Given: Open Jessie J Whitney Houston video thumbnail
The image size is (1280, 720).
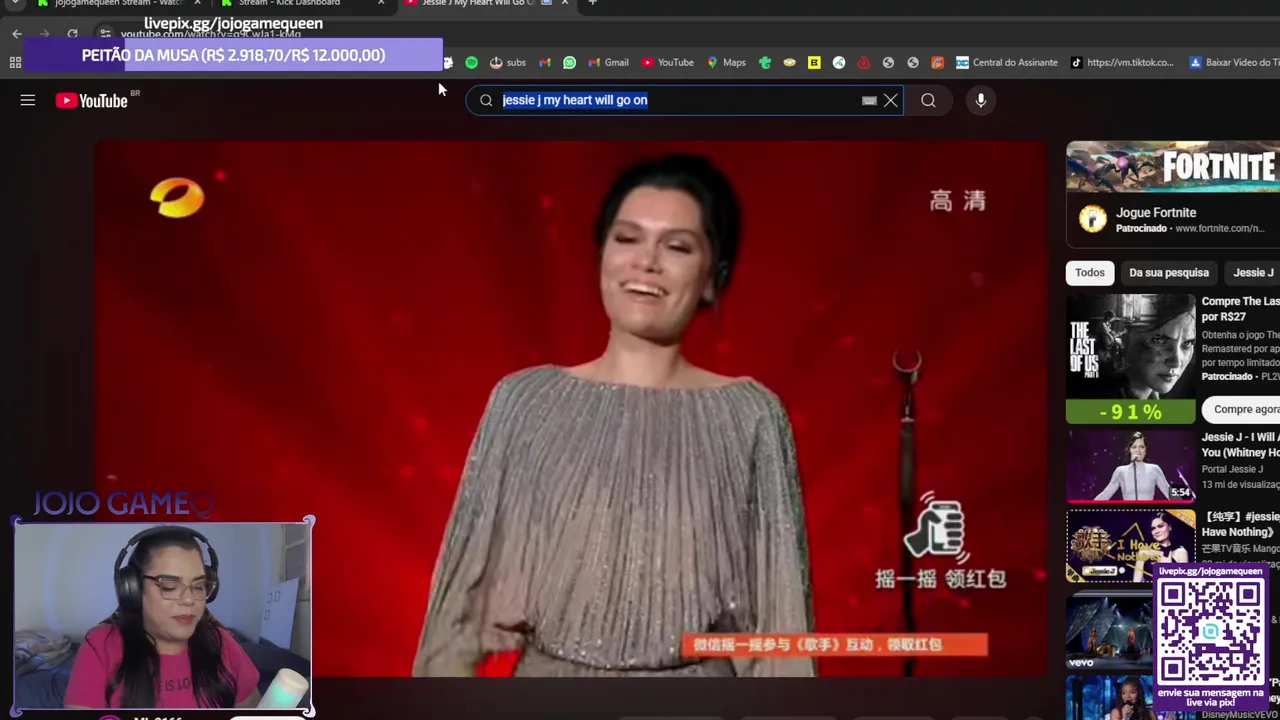Looking at the screenshot, I should (1131, 465).
